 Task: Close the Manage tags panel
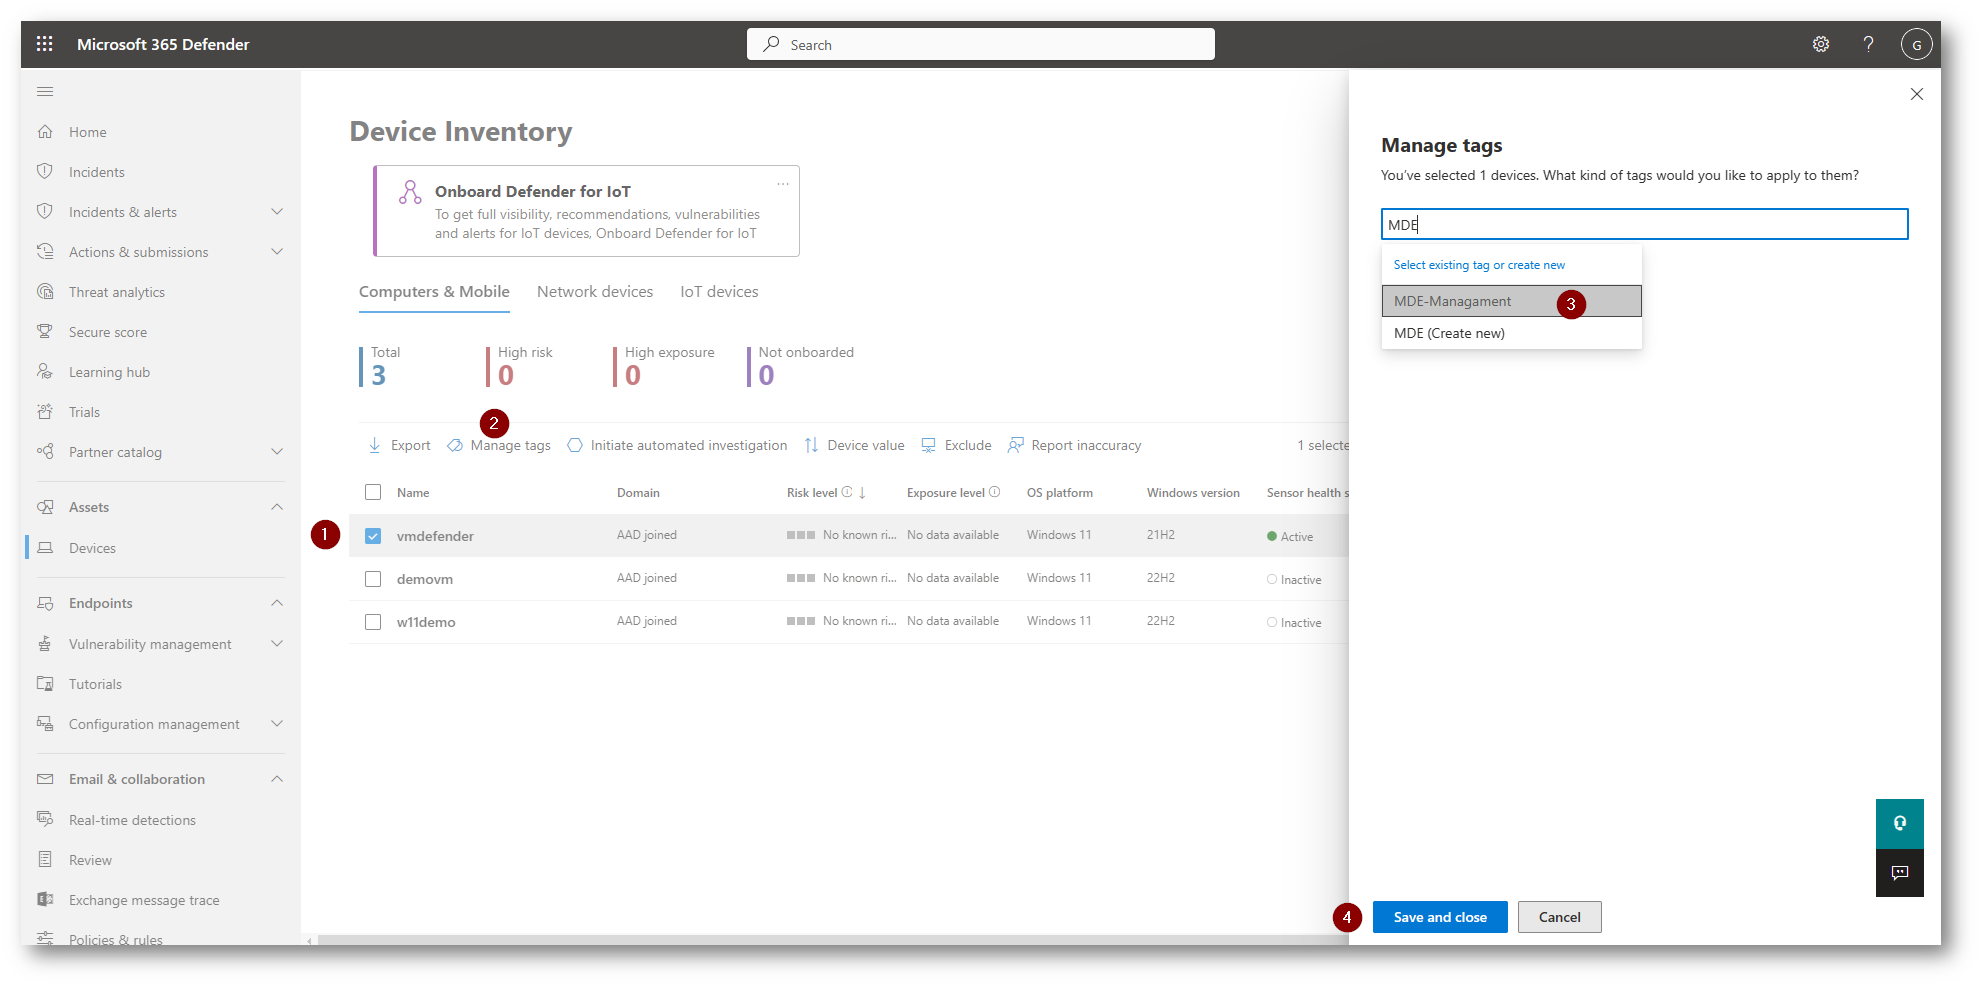click(x=1916, y=94)
